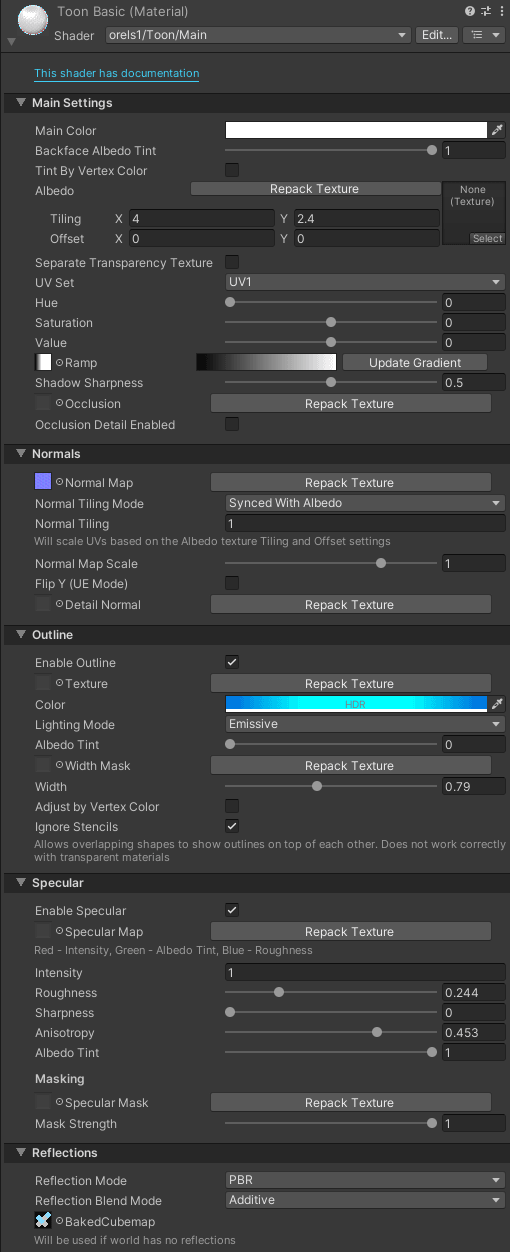
Task: Toggle Adjust by Vertex Color checkbox
Action: coord(232,806)
